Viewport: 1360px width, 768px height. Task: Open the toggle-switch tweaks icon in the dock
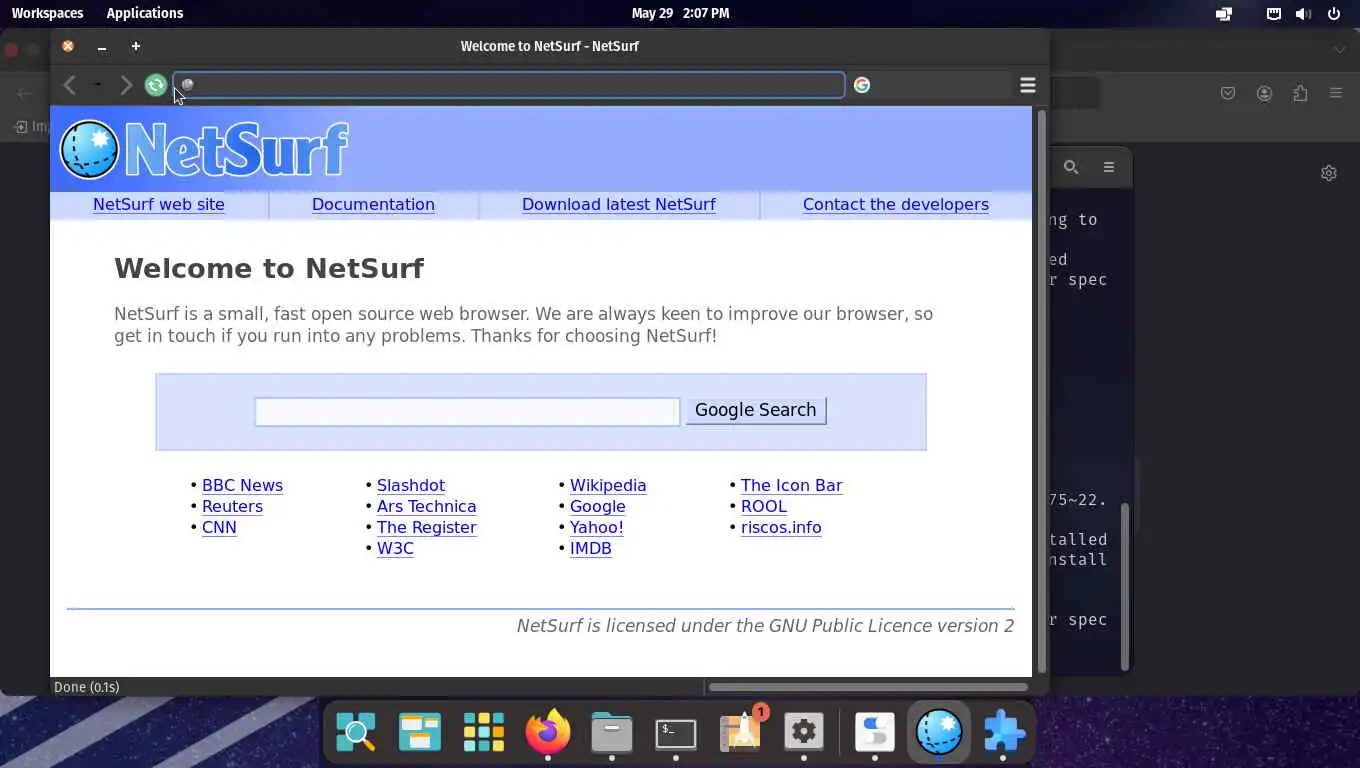875,733
